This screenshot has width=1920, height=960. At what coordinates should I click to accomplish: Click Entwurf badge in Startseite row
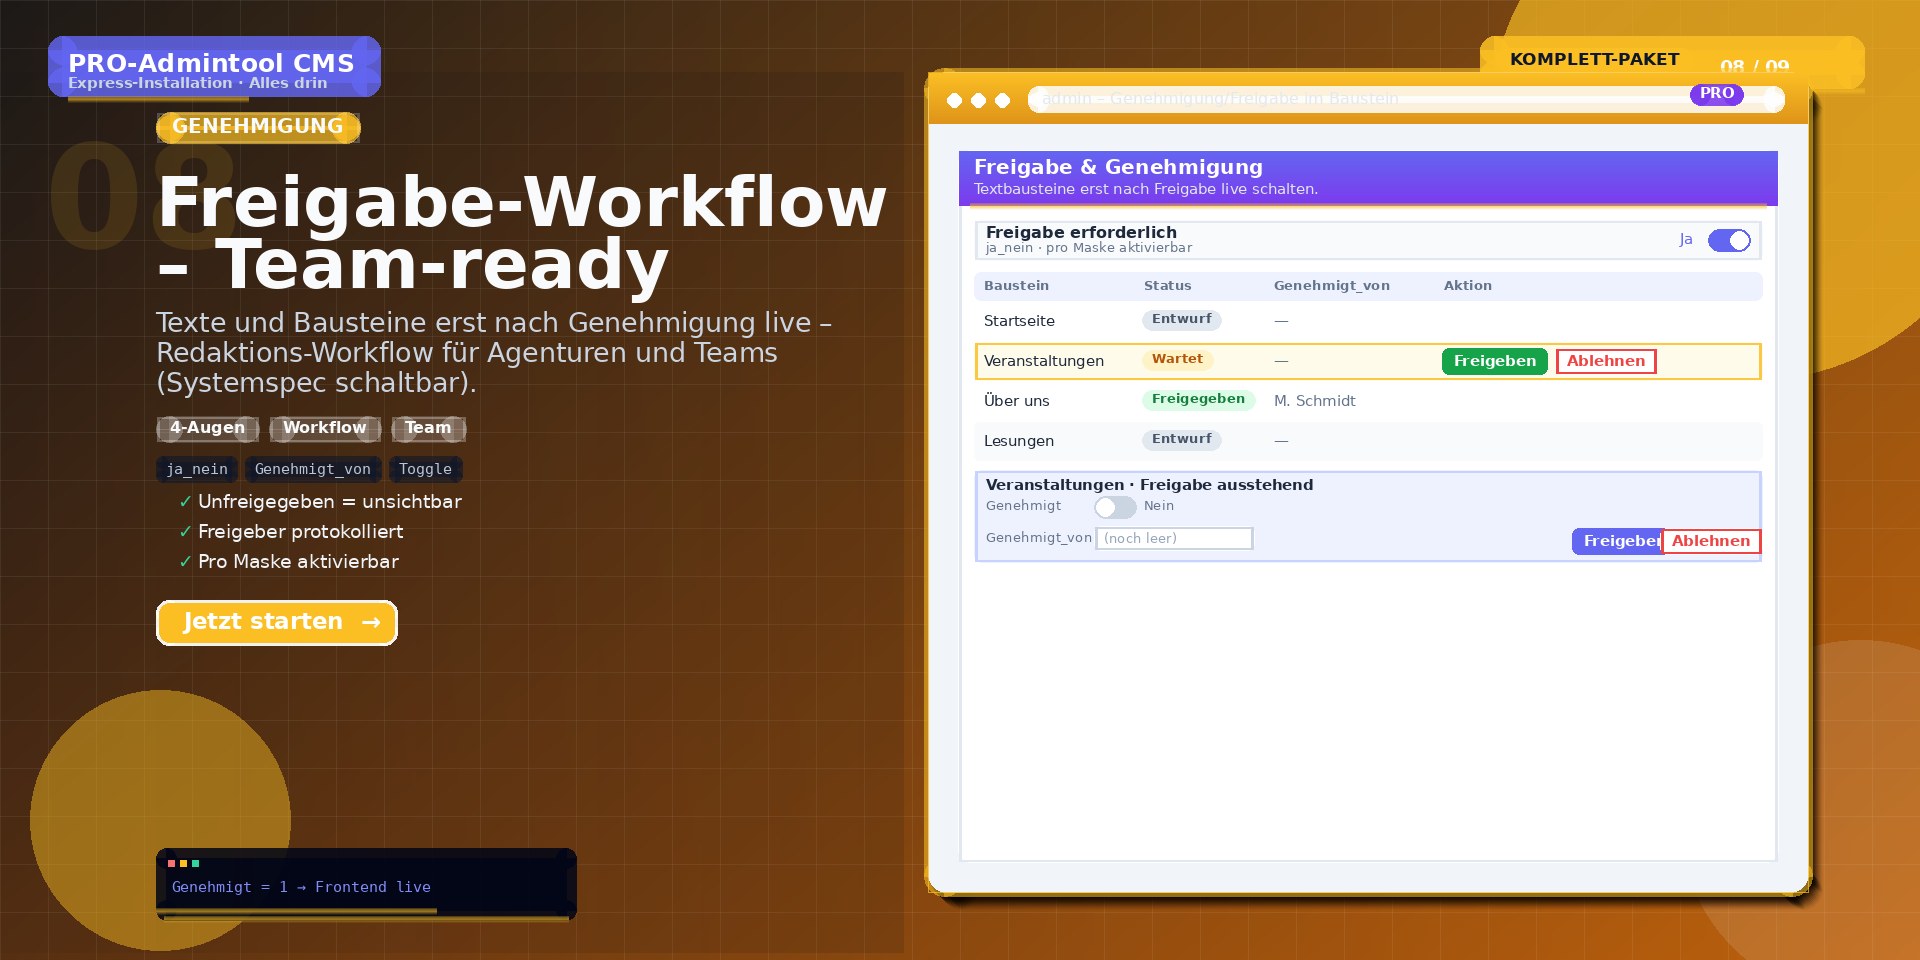(x=1181, y=319)
